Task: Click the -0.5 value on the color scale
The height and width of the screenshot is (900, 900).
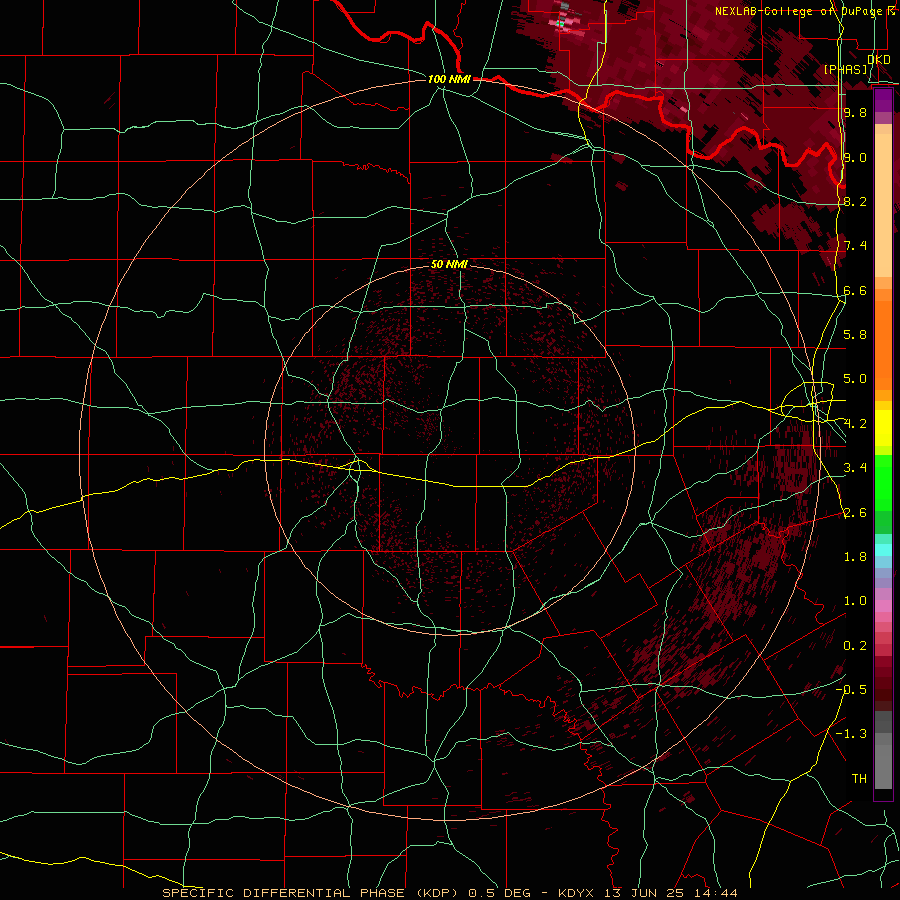Action: pyautogui.click(x=851, y=690)
